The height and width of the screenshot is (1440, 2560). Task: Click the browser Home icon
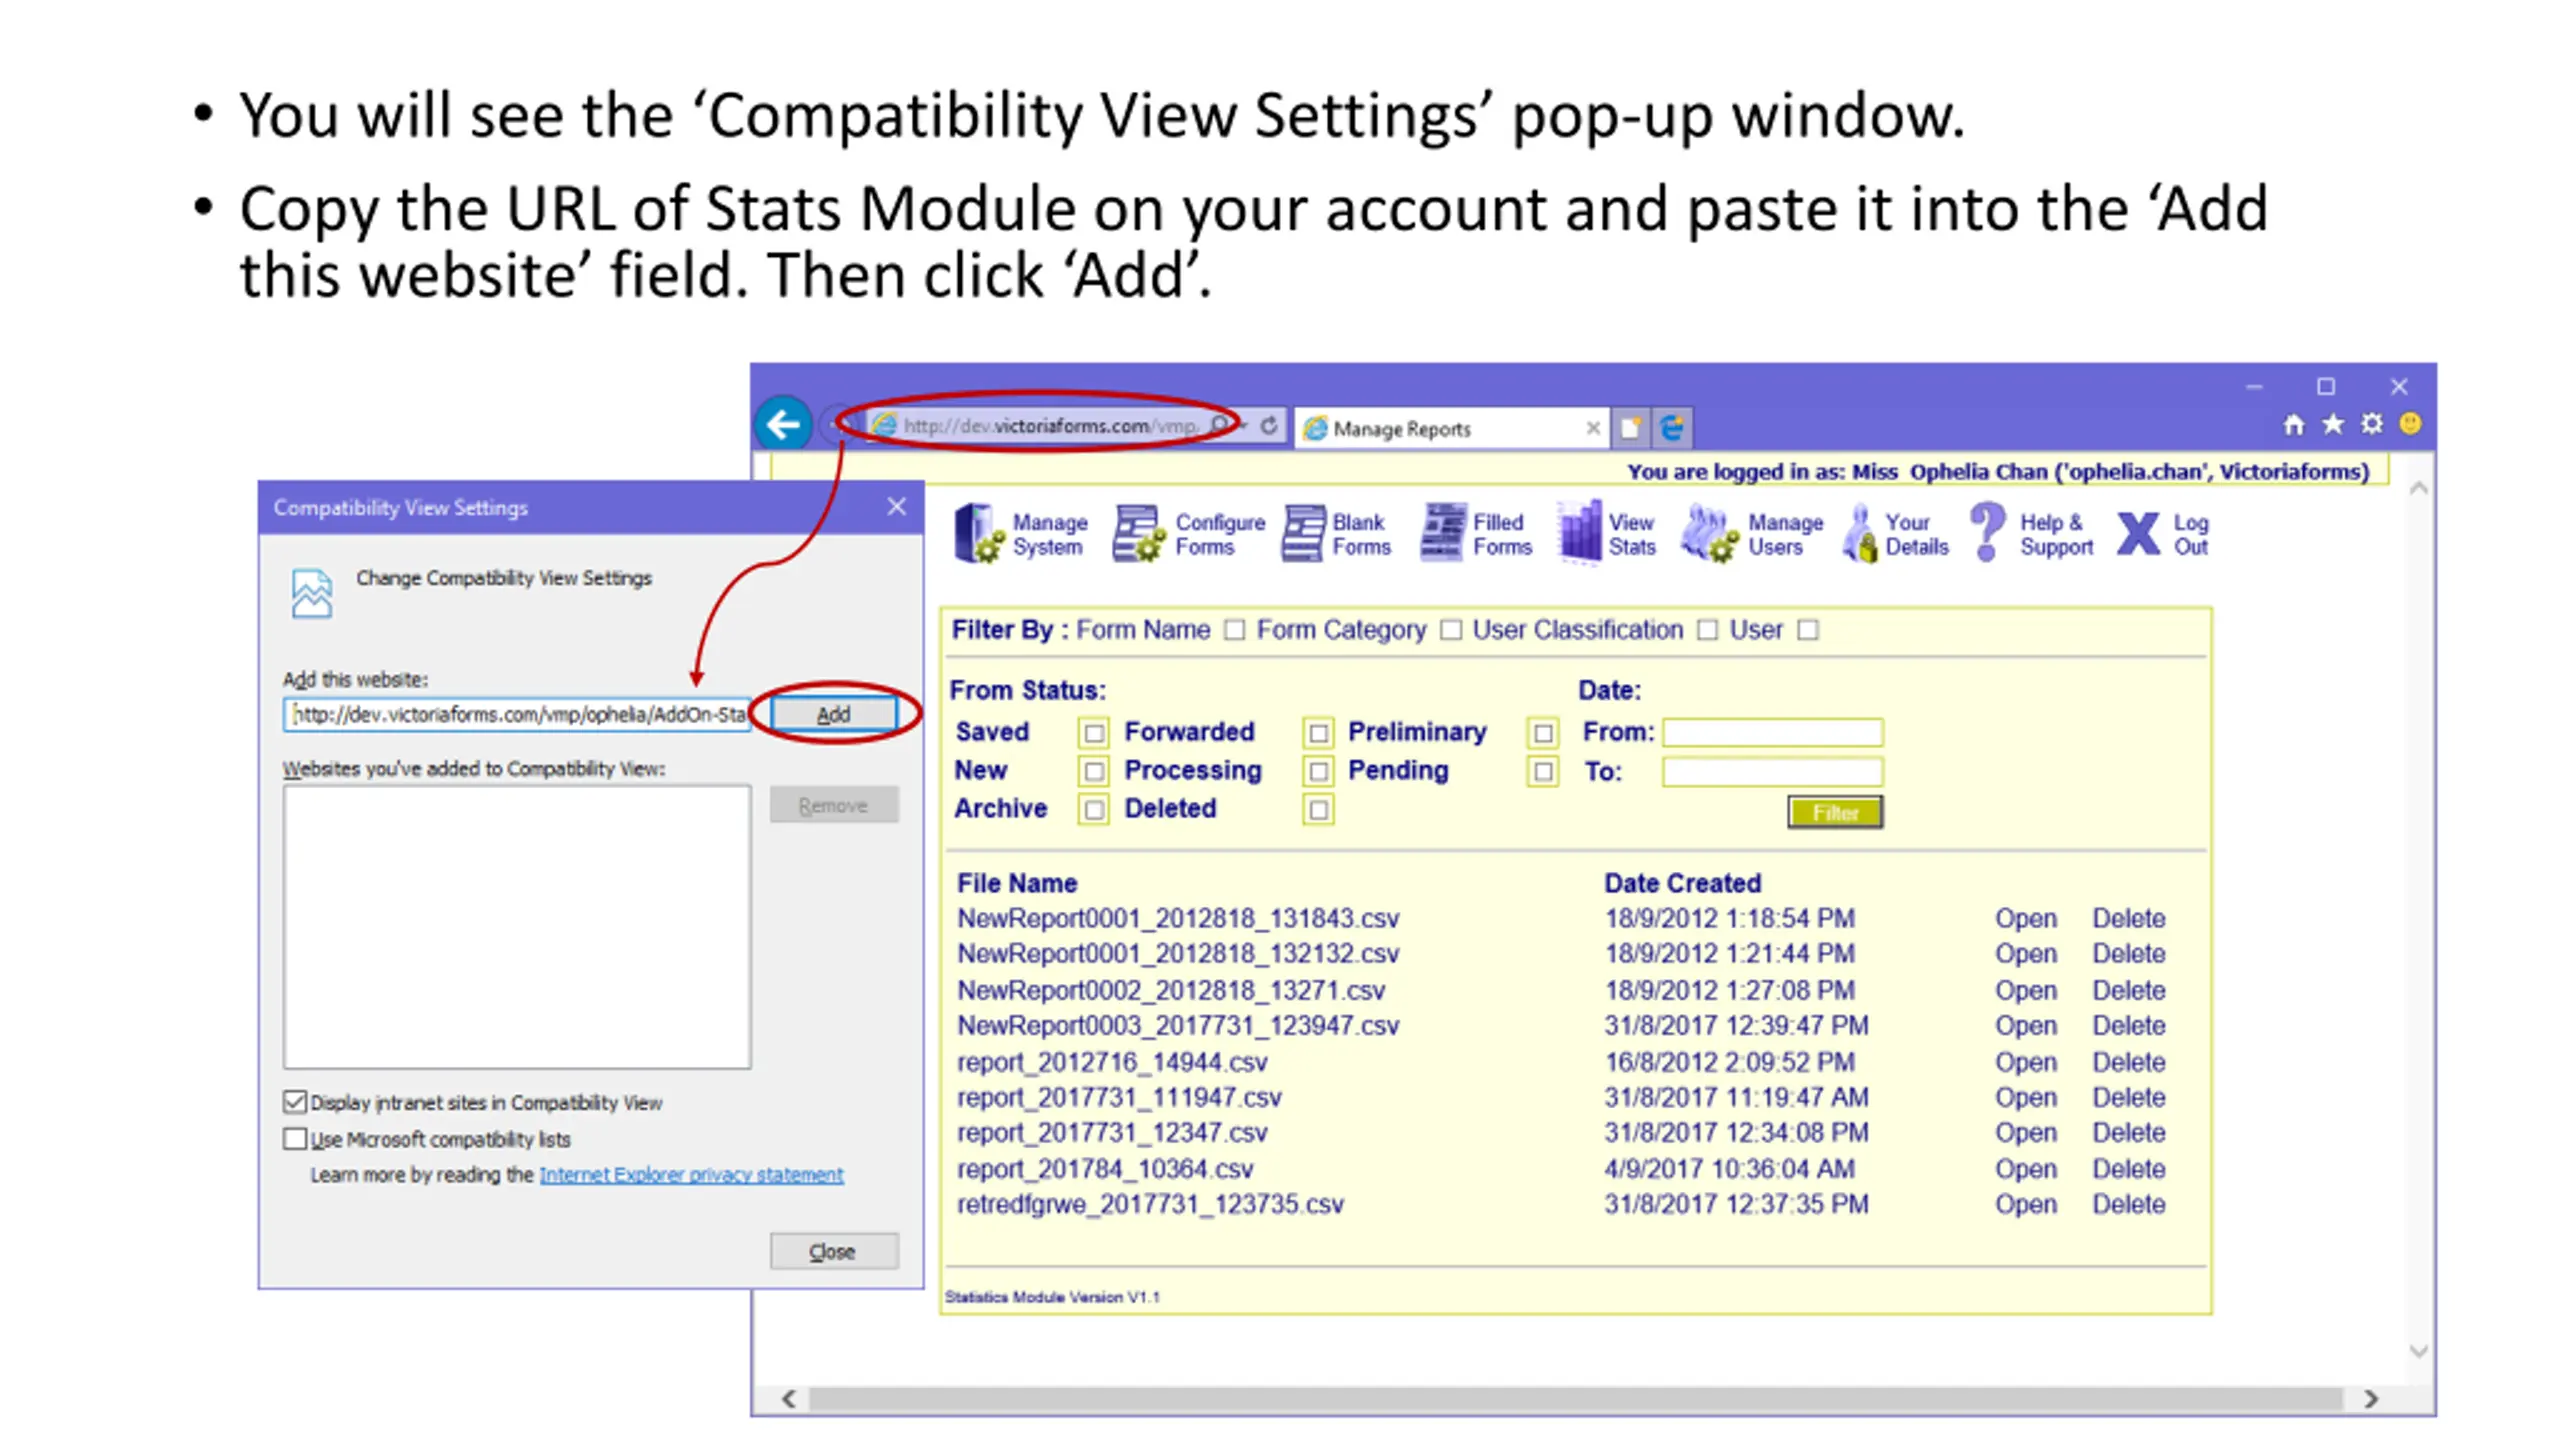tap(2293, 425)
